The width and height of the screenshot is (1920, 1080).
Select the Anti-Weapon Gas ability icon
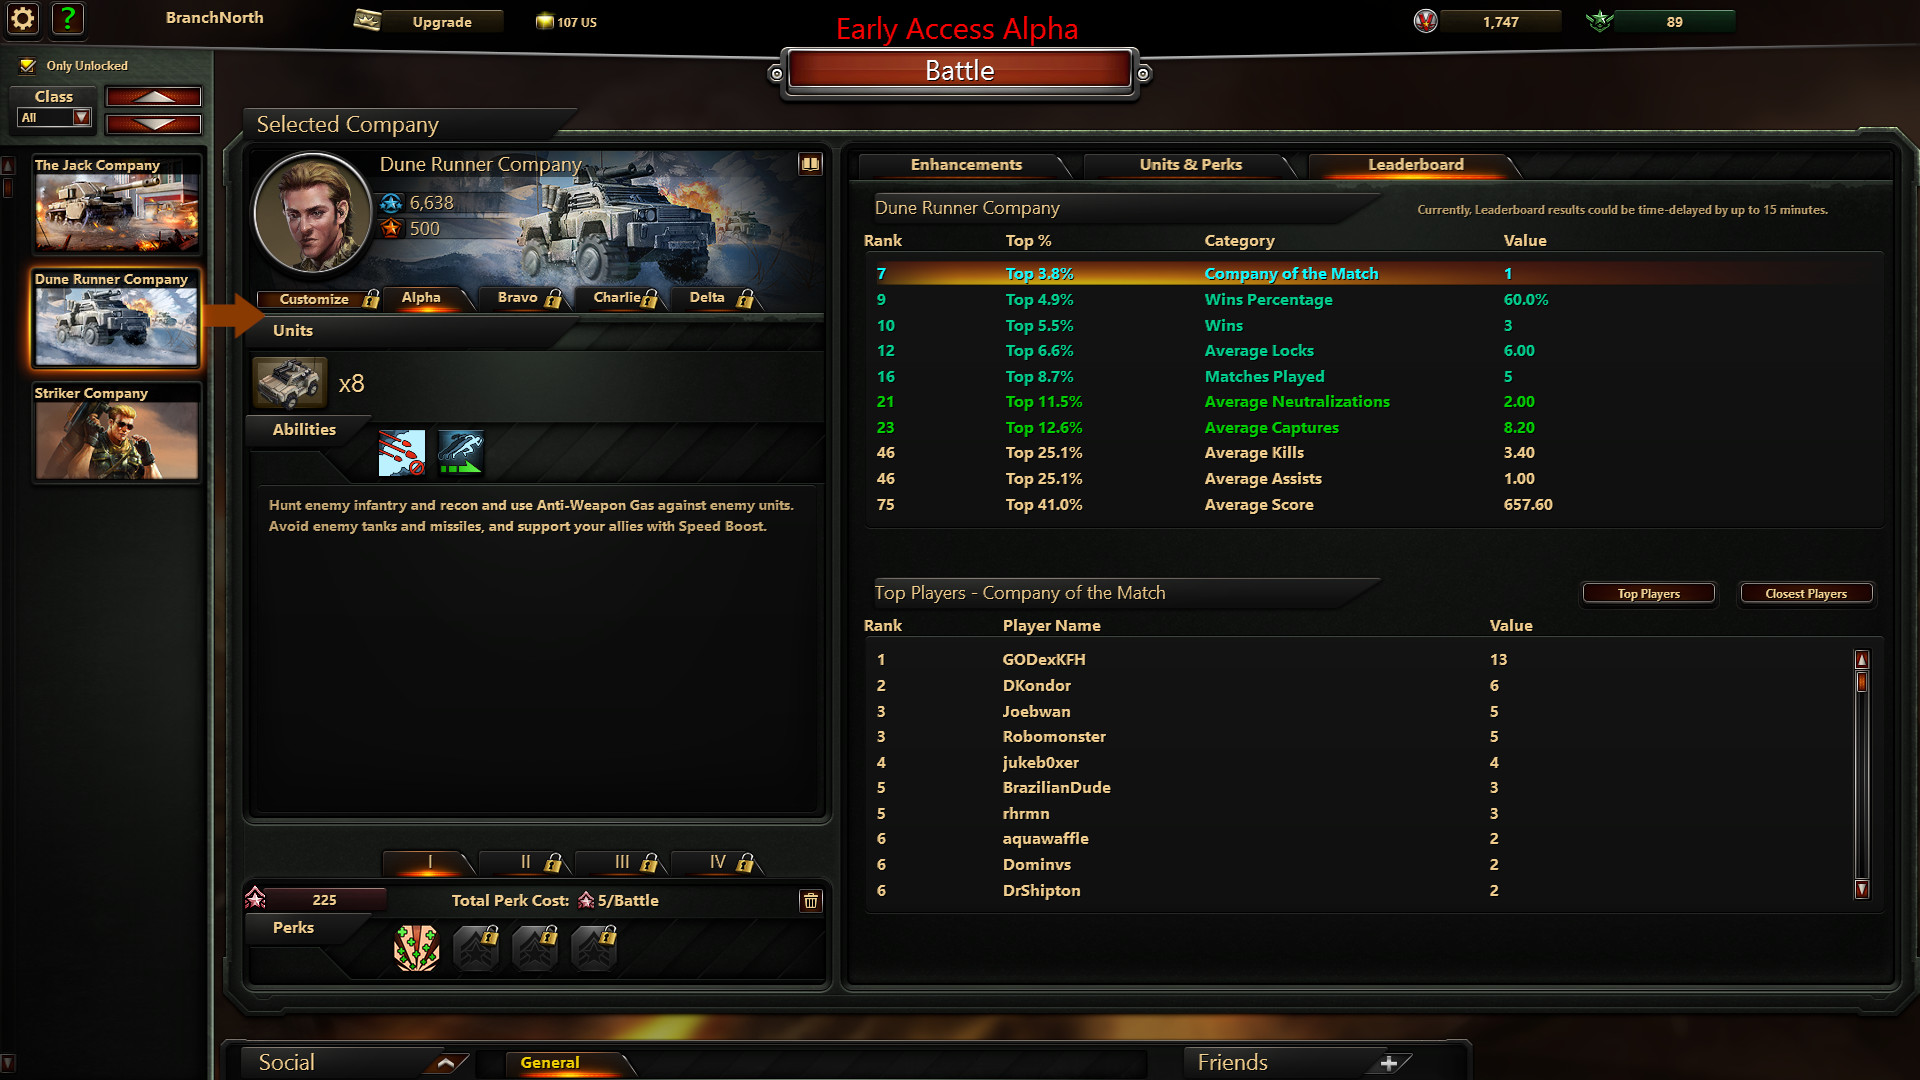pos(402,453)
